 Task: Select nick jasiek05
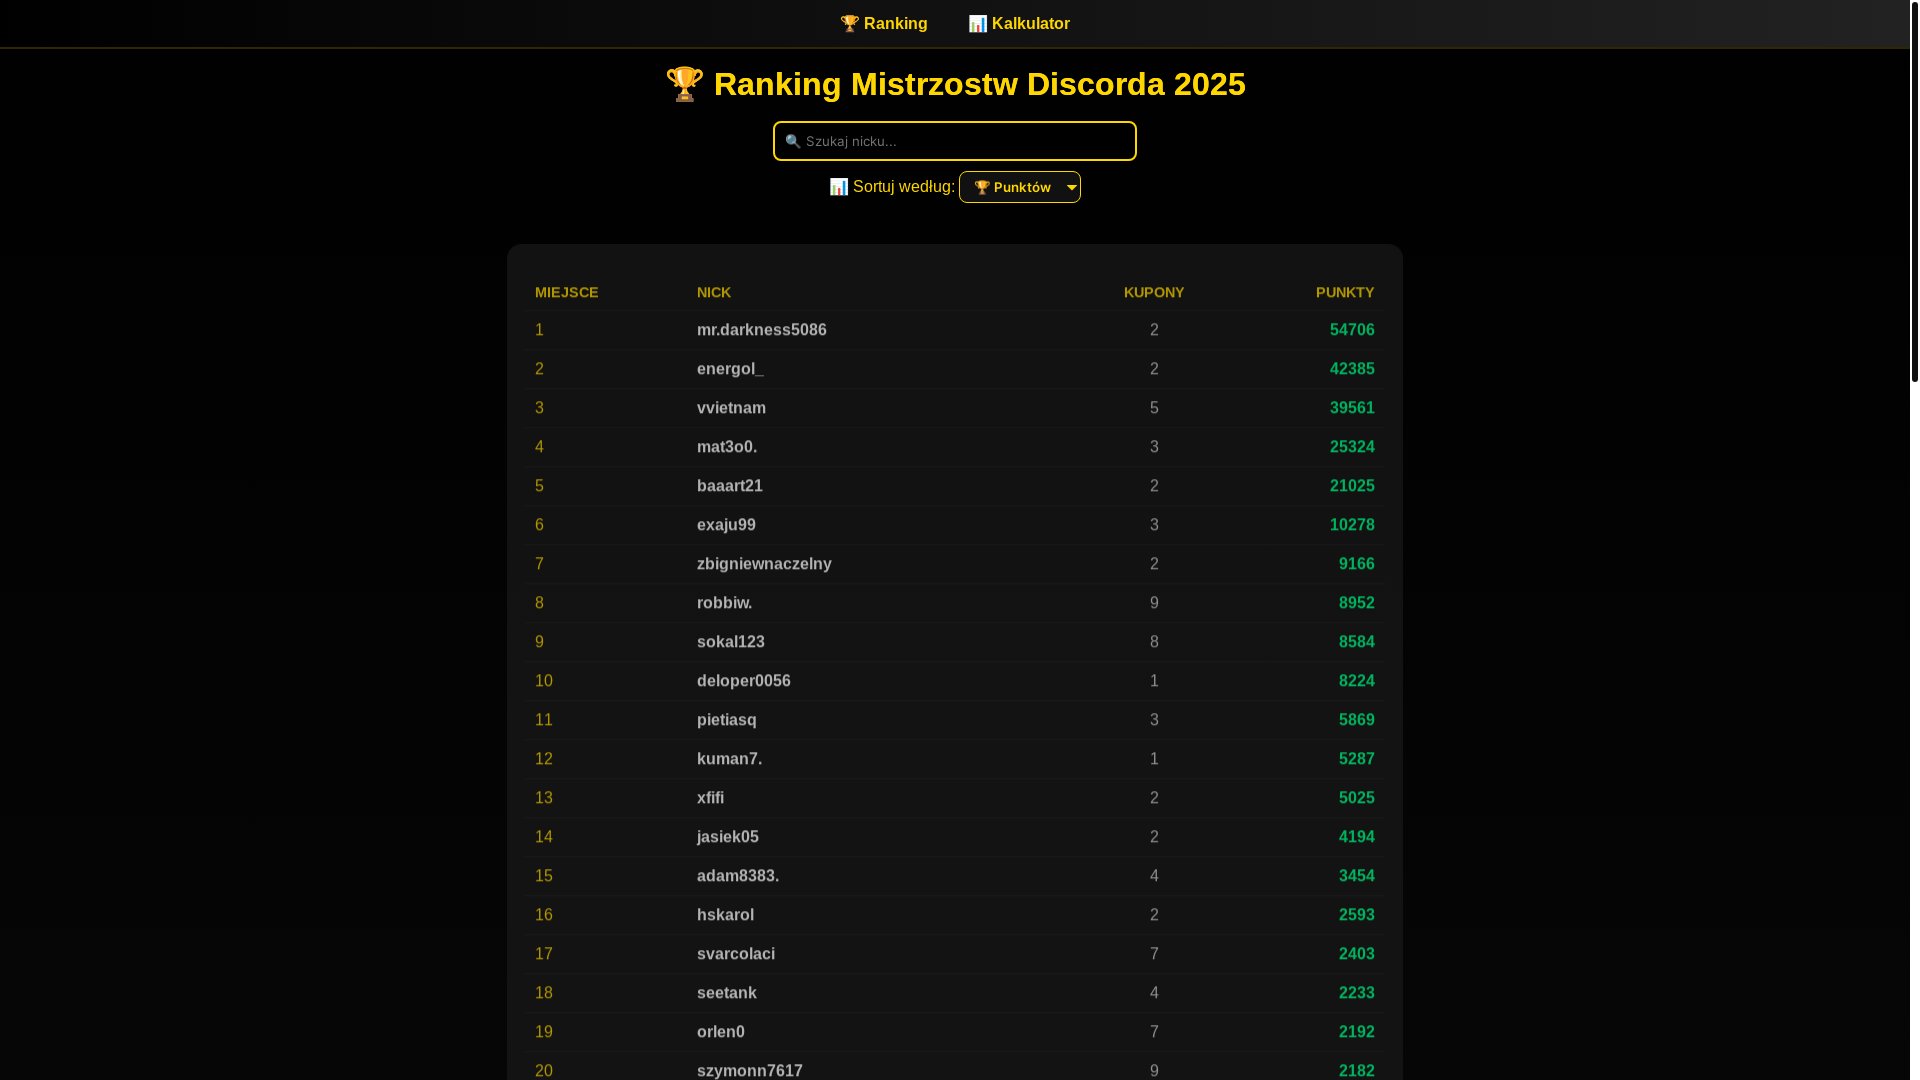(x=728, y=837)
